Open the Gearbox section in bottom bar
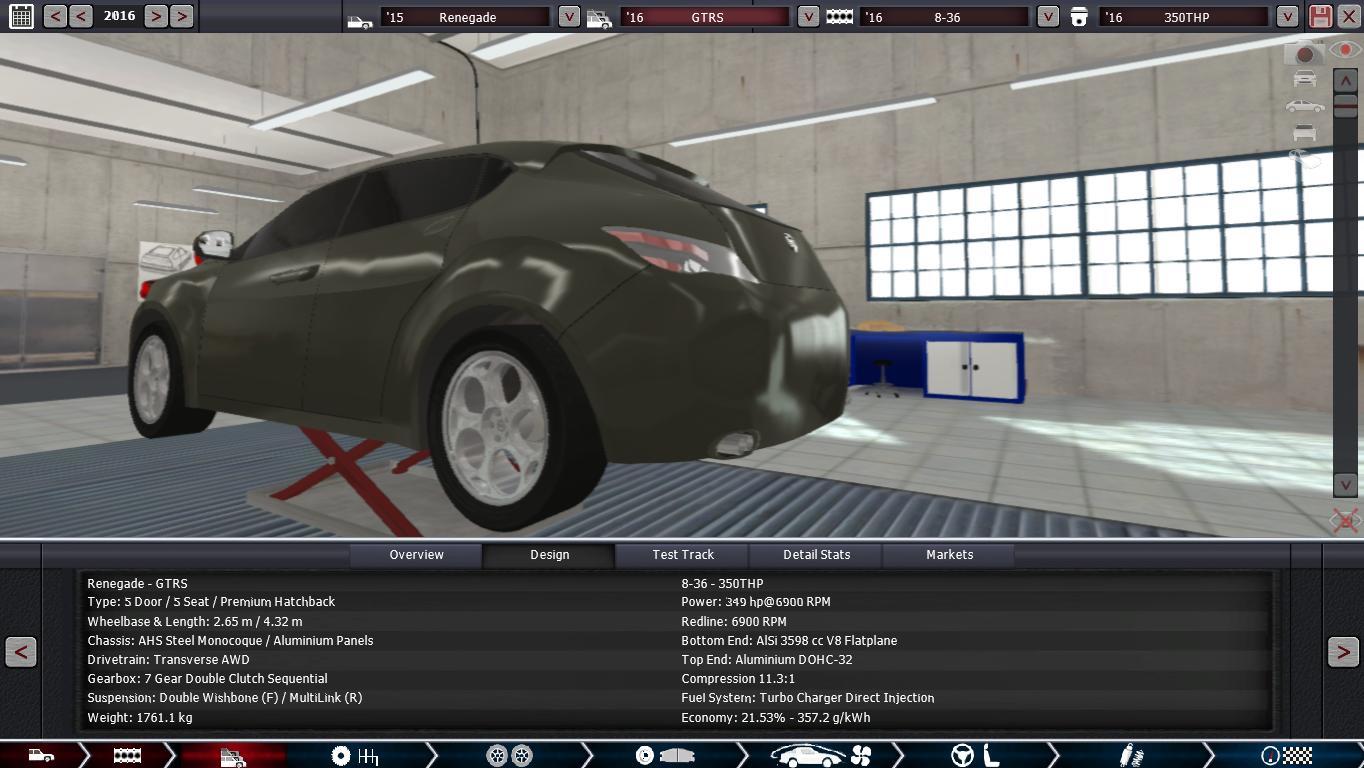The width and height of the screenshot is (1364, 768). tap(354, 755)
